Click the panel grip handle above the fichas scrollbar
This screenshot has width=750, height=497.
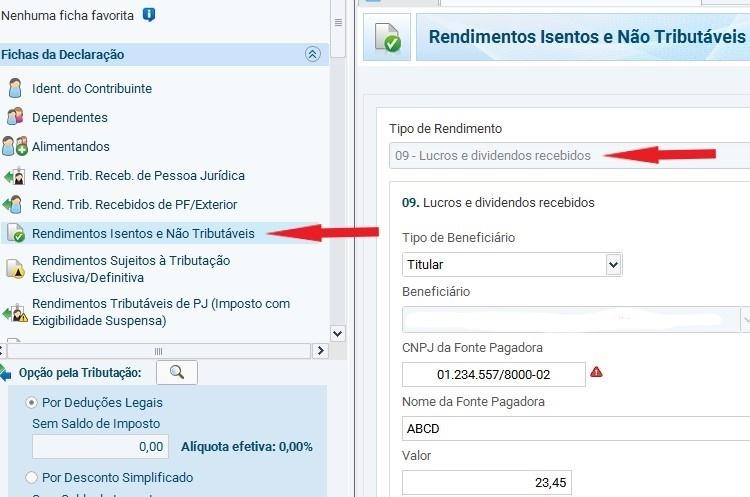click(338, 22)
